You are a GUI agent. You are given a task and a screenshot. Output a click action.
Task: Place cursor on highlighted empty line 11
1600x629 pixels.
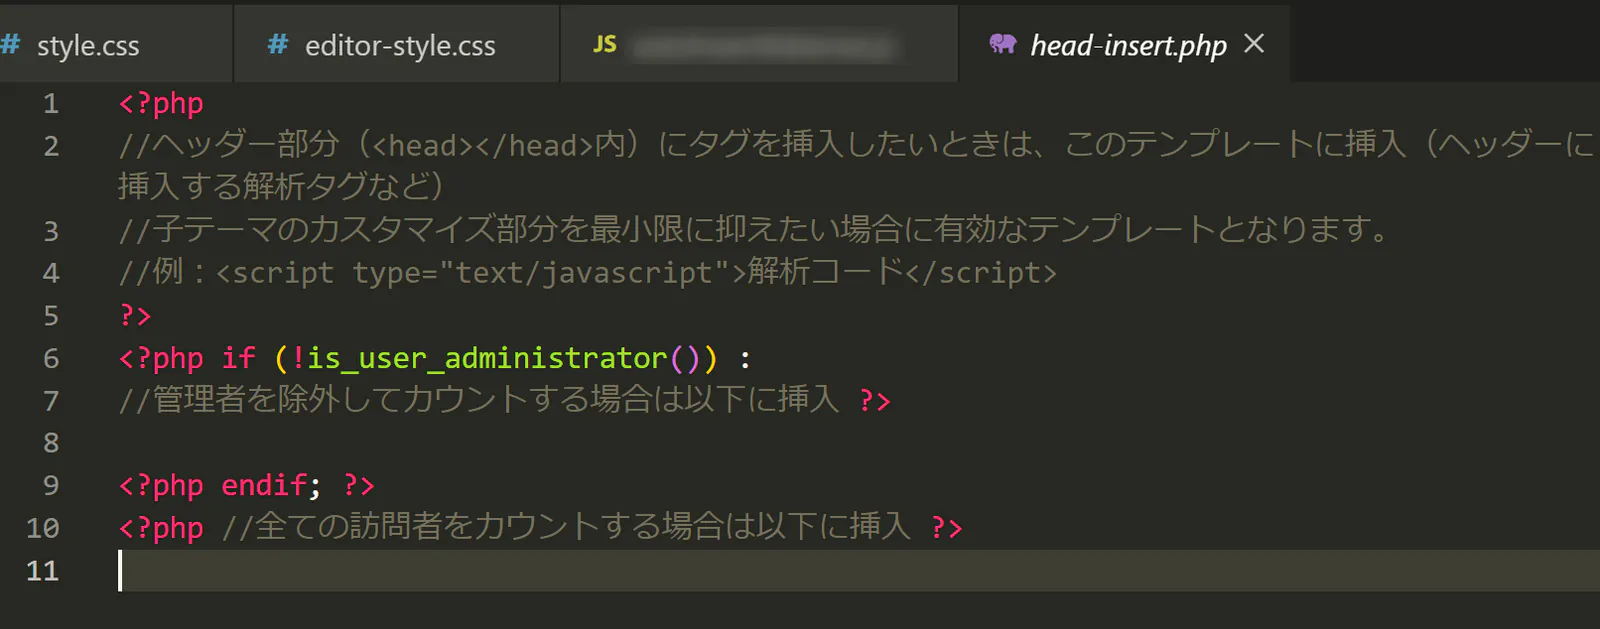858,571
